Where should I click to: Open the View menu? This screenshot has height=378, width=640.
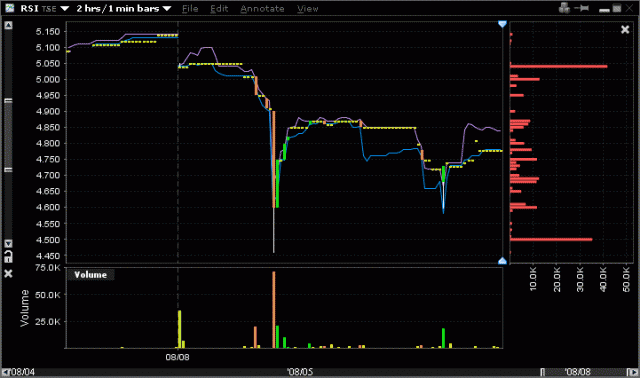coord(307,9)
